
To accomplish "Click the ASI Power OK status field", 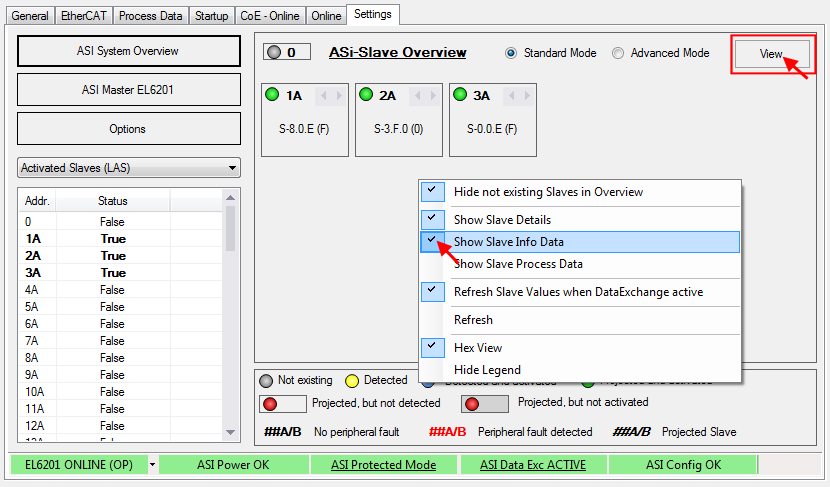I will [x=233, y=465].
